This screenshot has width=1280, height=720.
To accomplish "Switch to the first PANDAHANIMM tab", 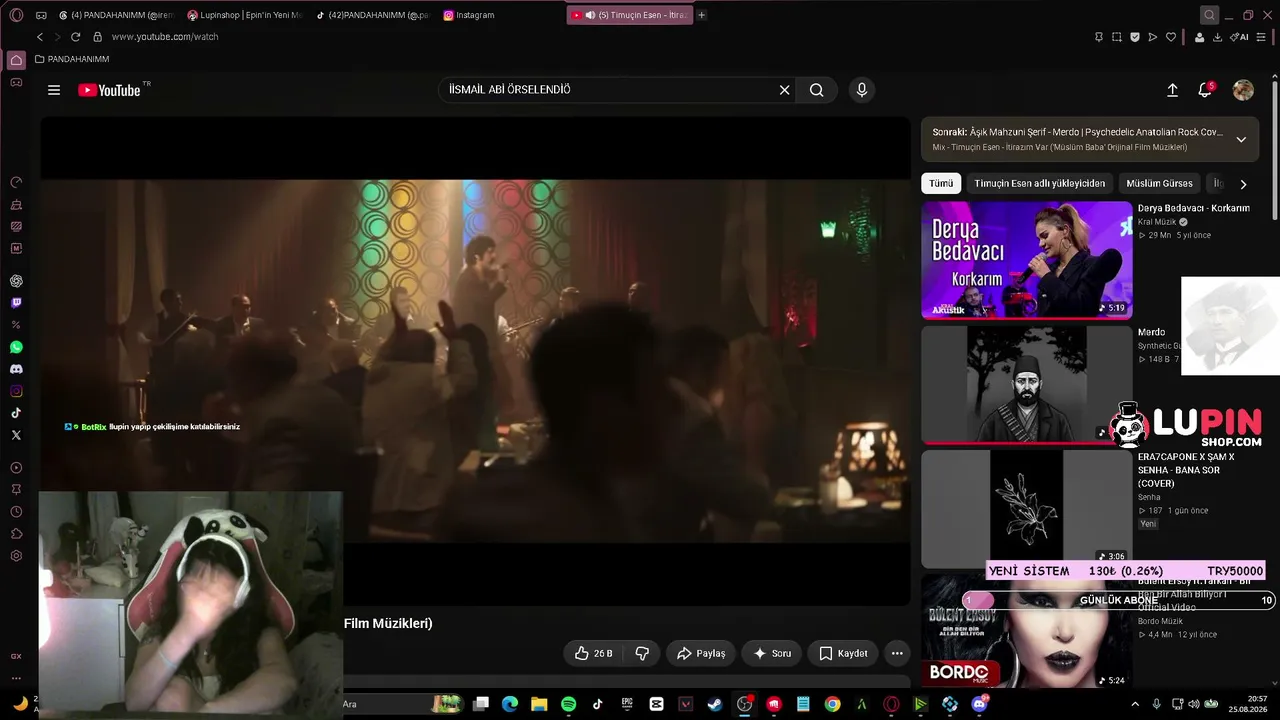I will [x=116, y=15].
